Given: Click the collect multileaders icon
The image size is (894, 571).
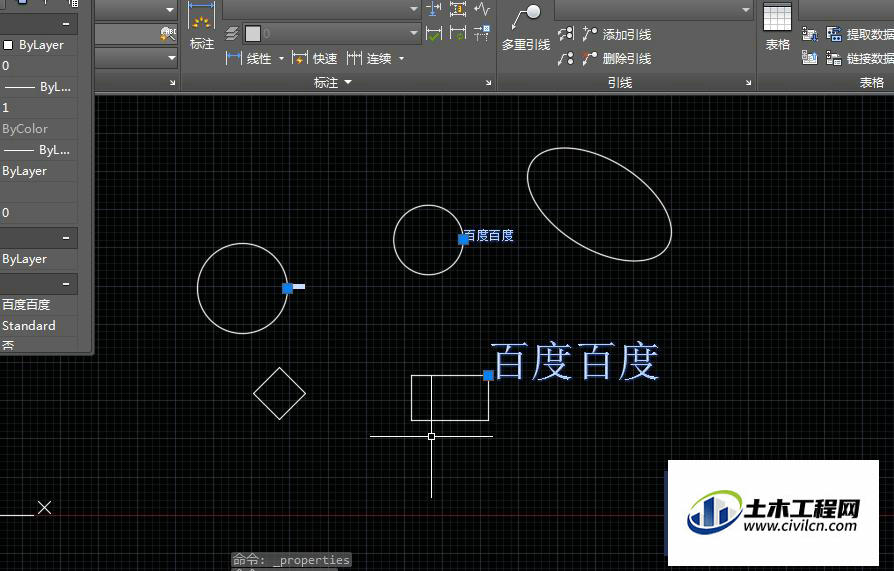Looking at the screenshot, I should coord(566,59).
